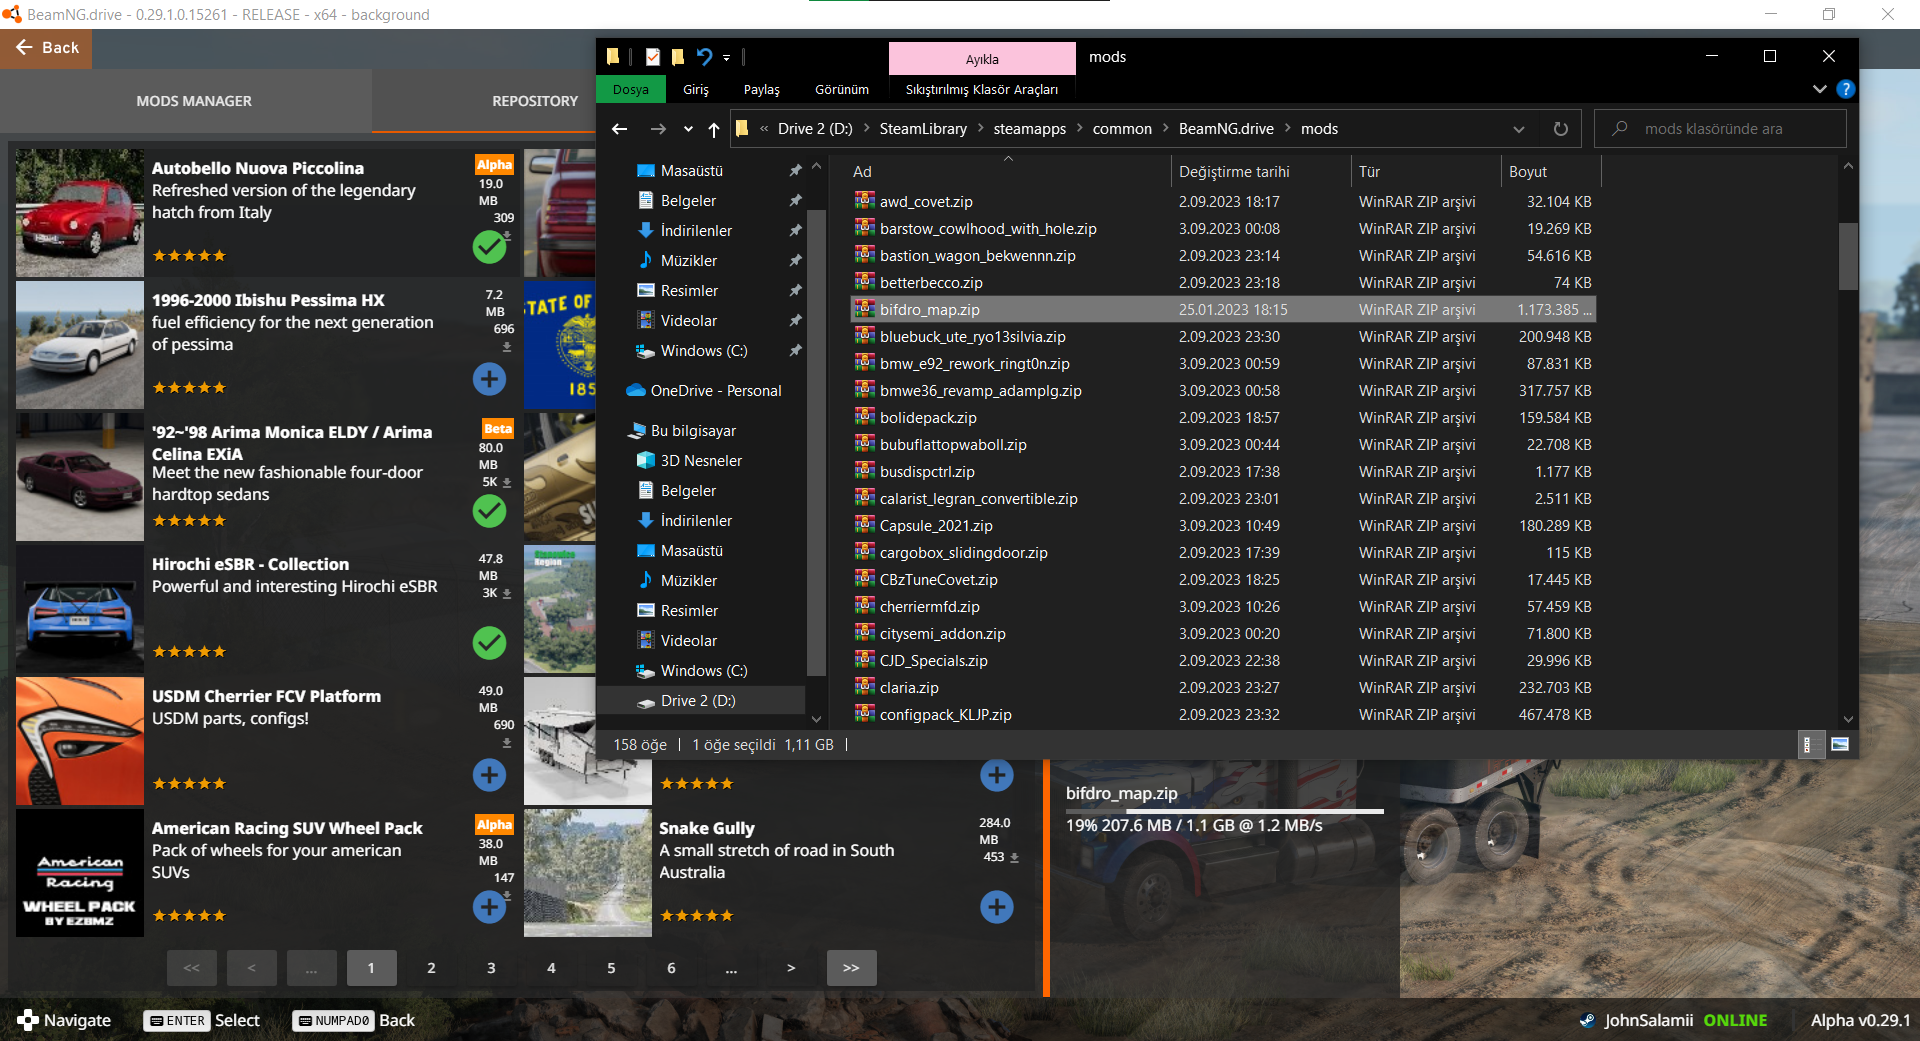
Task: Open the Paylaş ribbon tab
Action: tap(761, 90)
